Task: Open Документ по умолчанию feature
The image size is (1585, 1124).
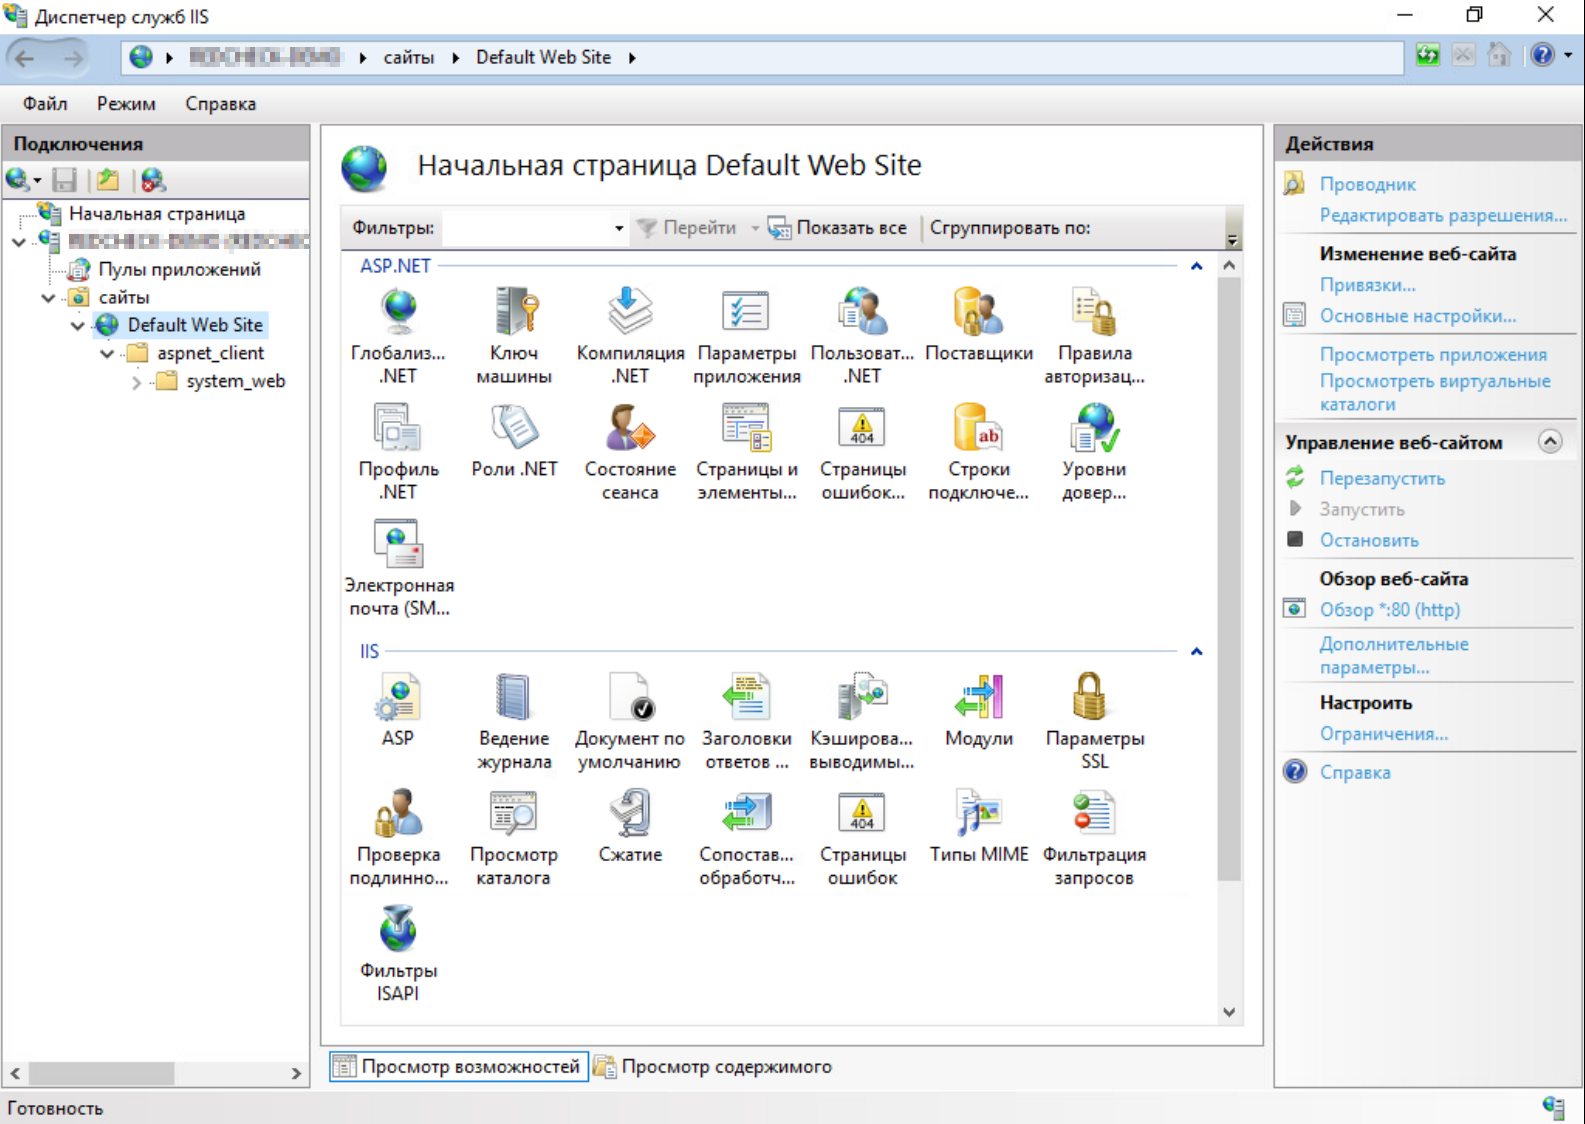Action: (630, 720)
